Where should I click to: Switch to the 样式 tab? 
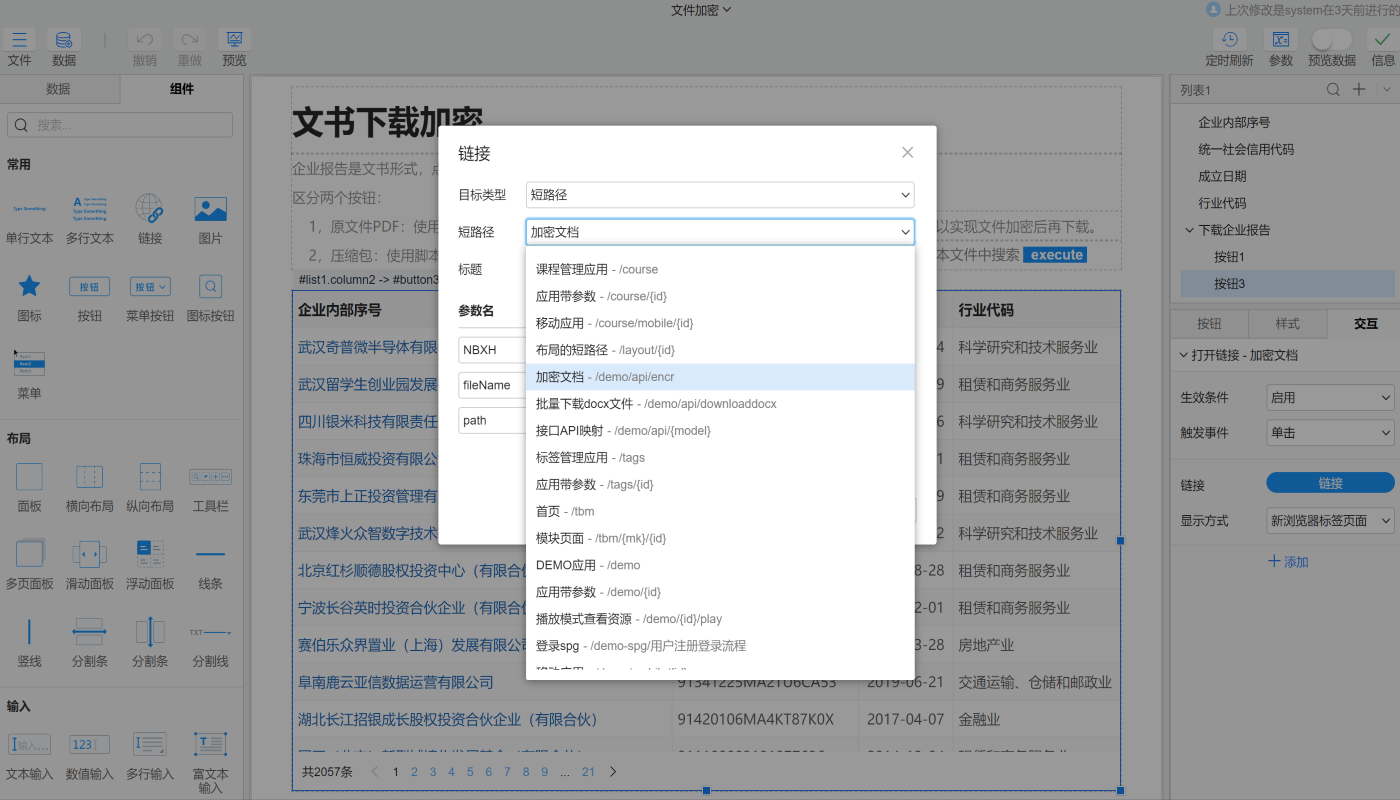(x=1287, y=324)
